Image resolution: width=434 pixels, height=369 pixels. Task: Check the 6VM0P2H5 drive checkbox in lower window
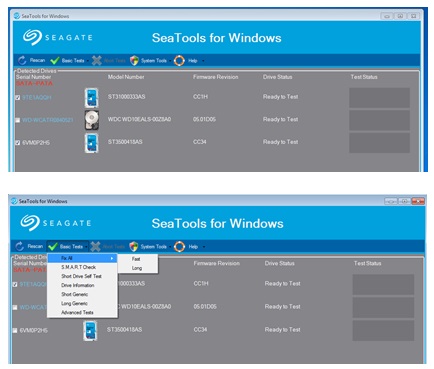pyautogui.click(x=15, y=330)
